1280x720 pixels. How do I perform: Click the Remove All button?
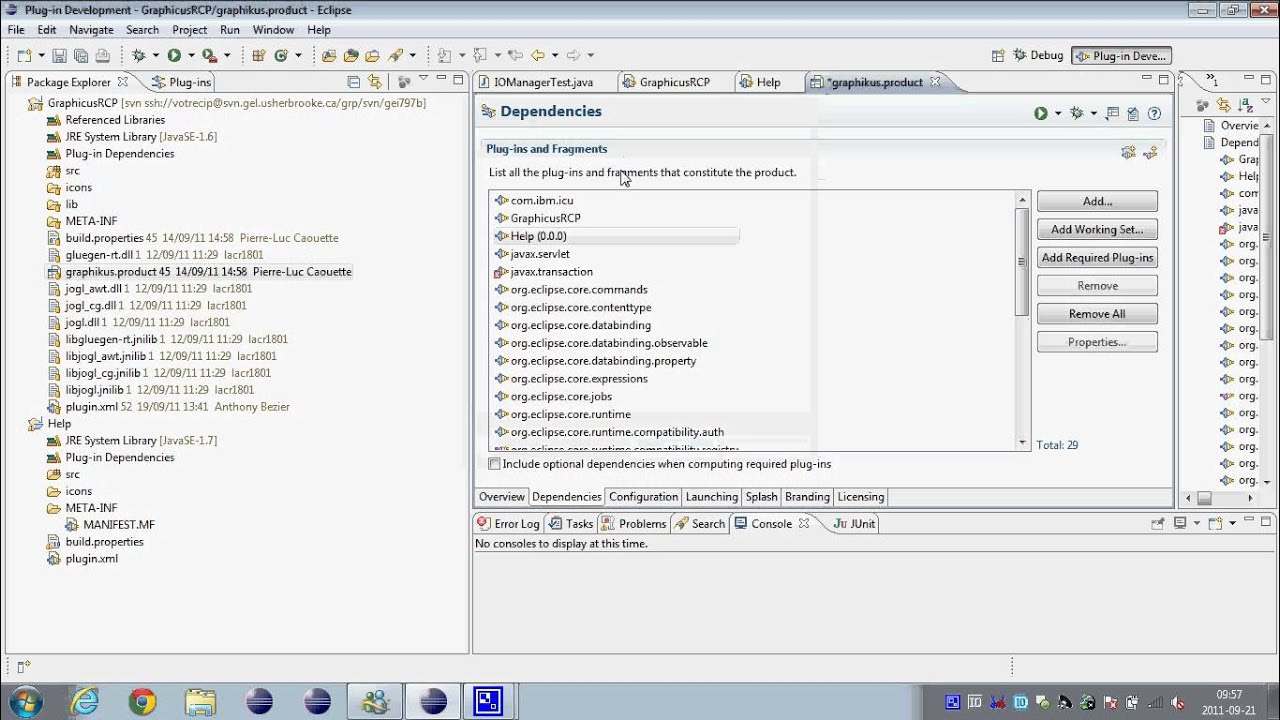tap(1097, 313)
